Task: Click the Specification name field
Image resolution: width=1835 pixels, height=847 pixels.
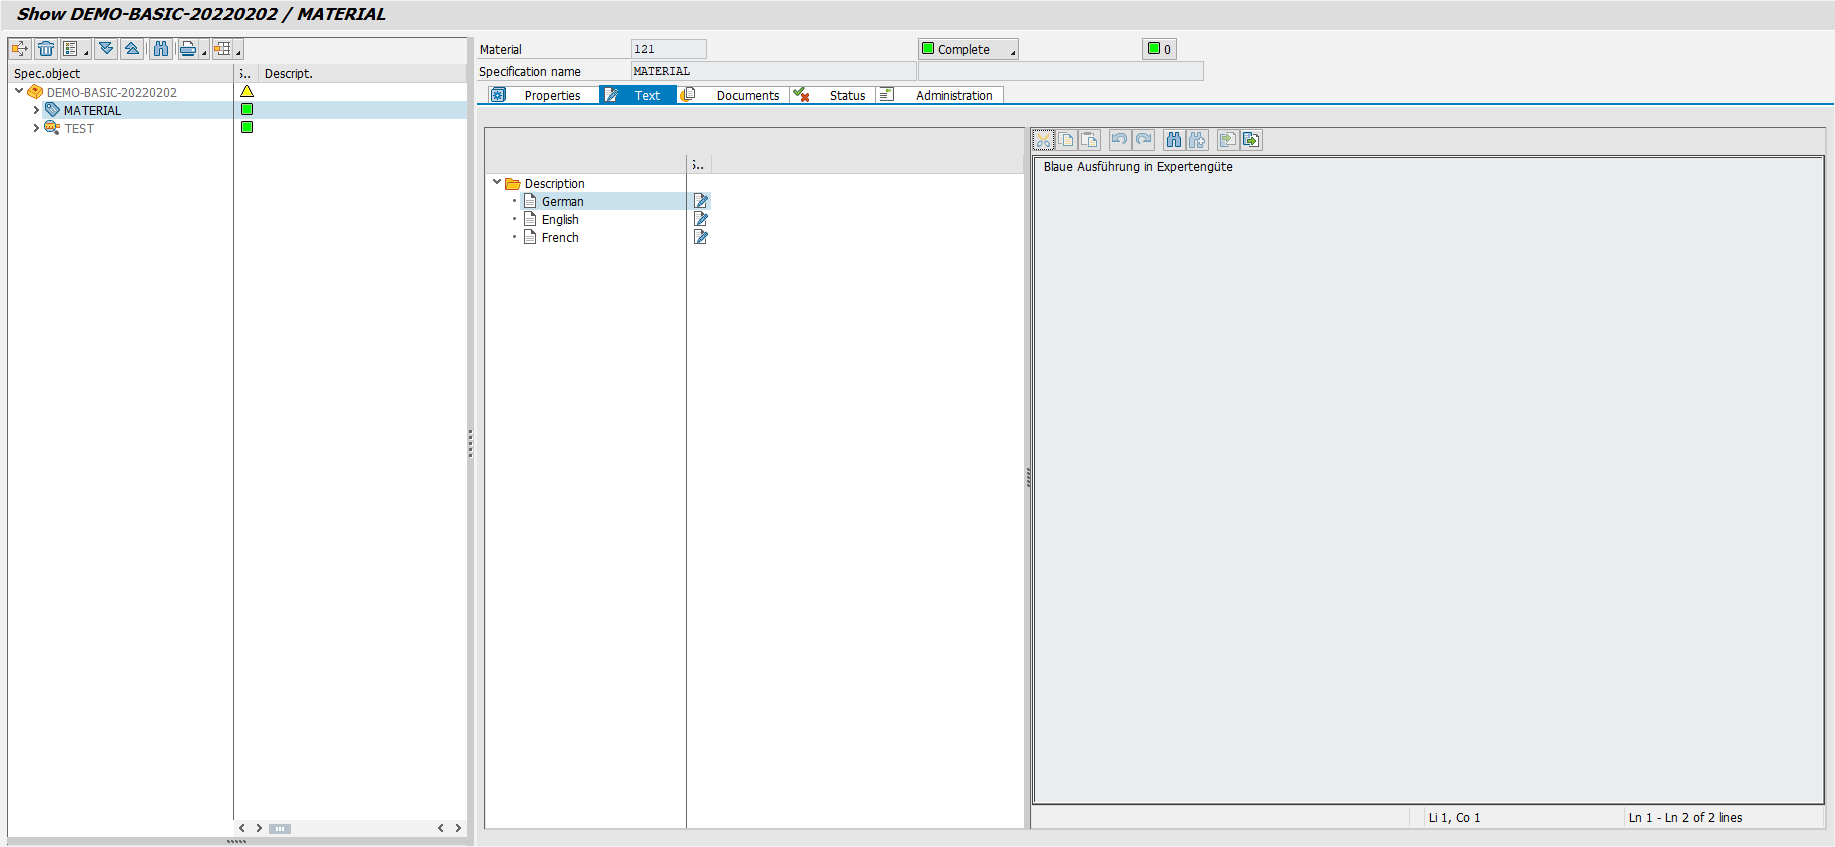Action: (773, 71)
